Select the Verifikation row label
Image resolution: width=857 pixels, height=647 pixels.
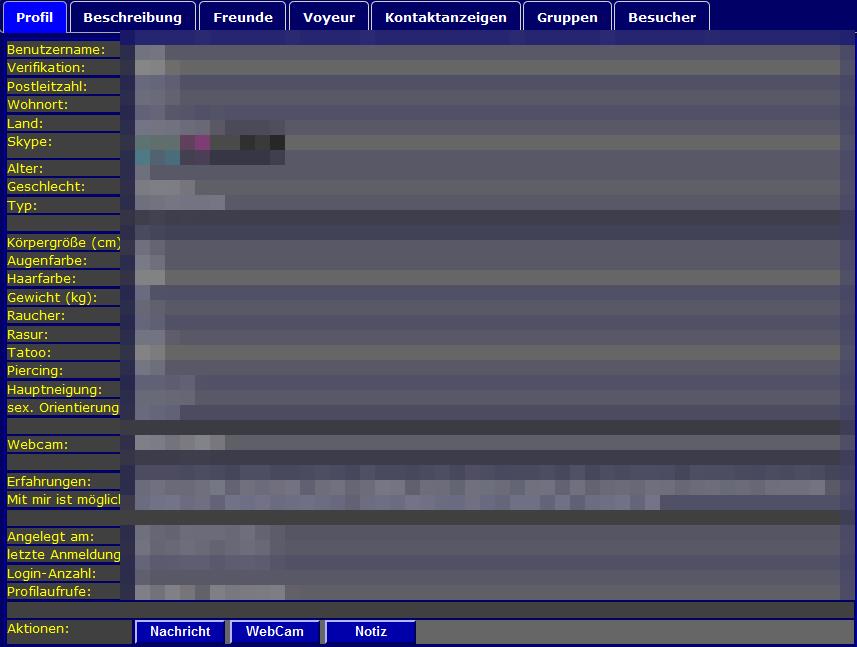[x=46, y=67]
